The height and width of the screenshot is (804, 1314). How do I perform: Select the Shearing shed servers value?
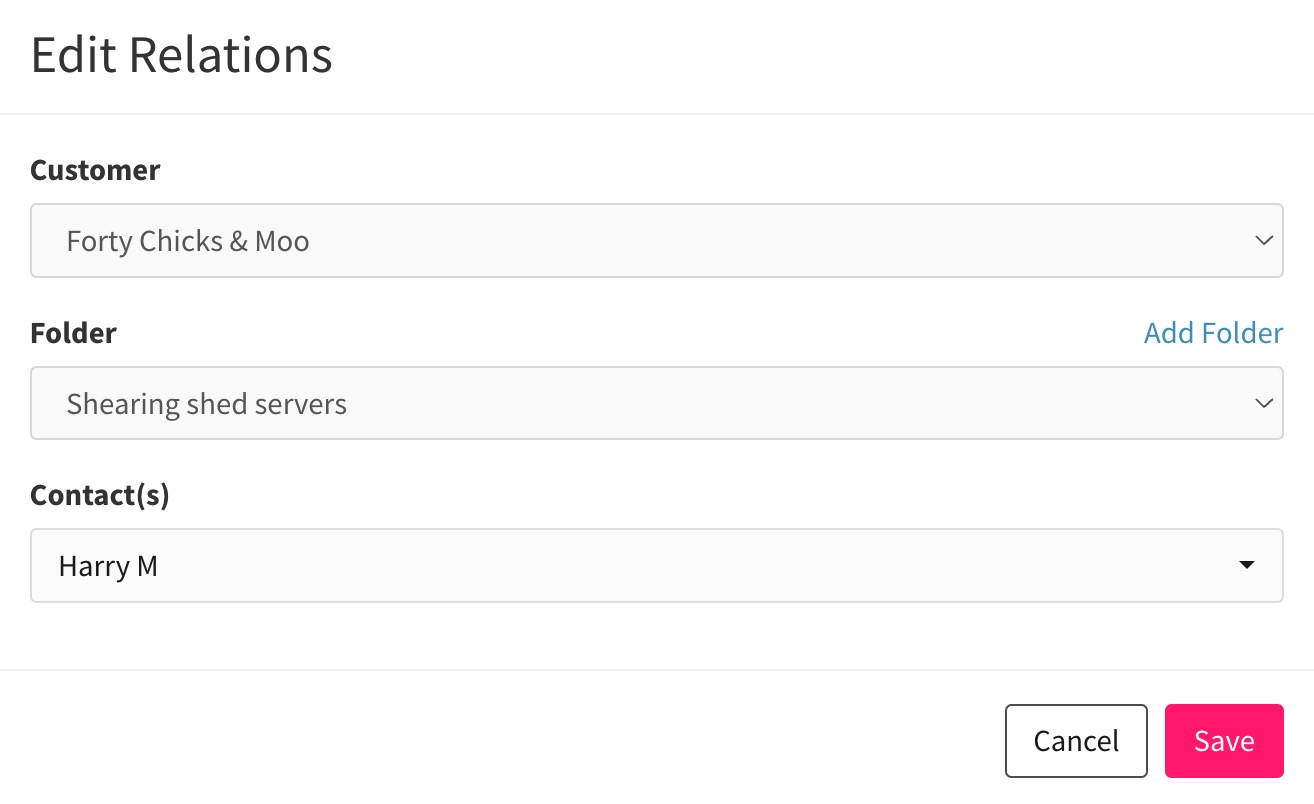207,404
